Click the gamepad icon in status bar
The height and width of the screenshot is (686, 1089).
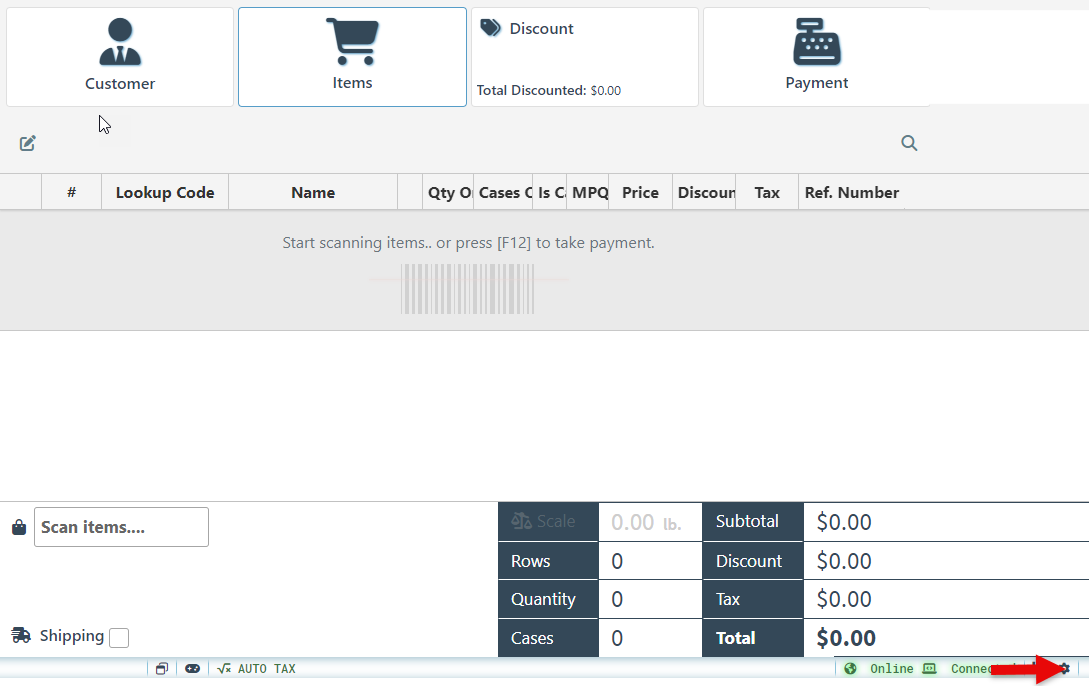click(192, 669)
